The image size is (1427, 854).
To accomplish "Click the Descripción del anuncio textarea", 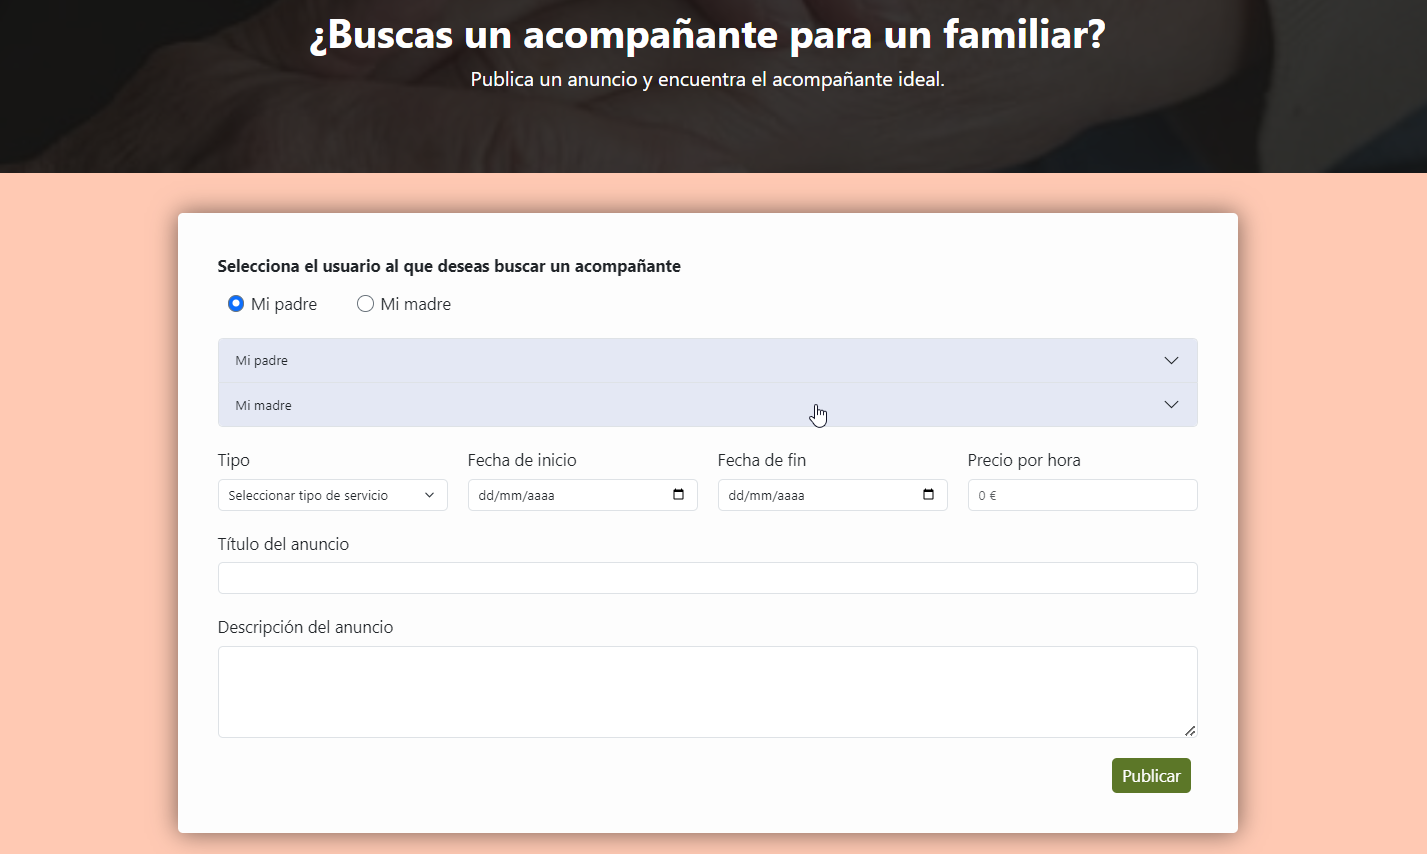I will pyautogui.click(x=707, y=692).
